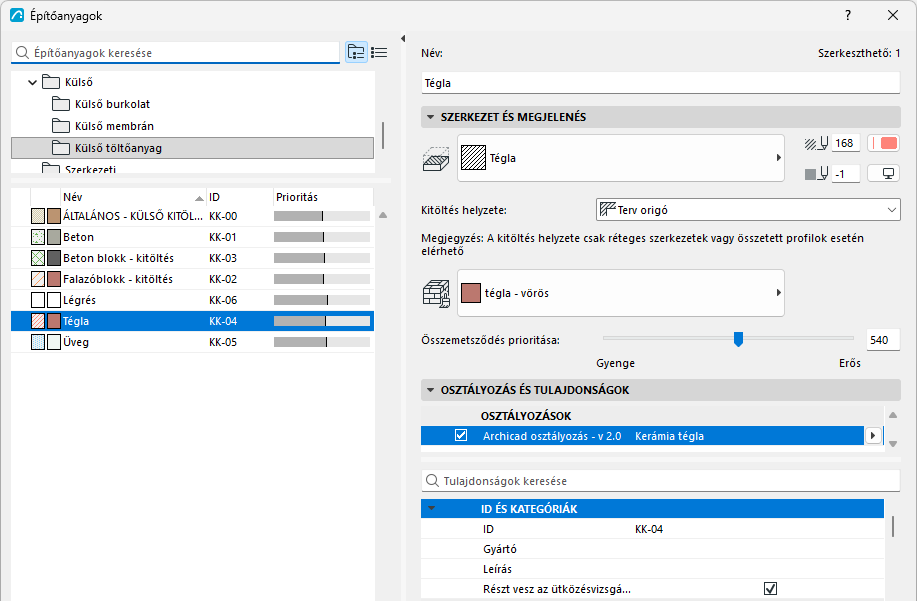The image size is (917, 601).
Task: Collapse OSZTÁLYOZÁS ÉS TULAJDONSÁGOK section
Action: [x=430, y=390]
